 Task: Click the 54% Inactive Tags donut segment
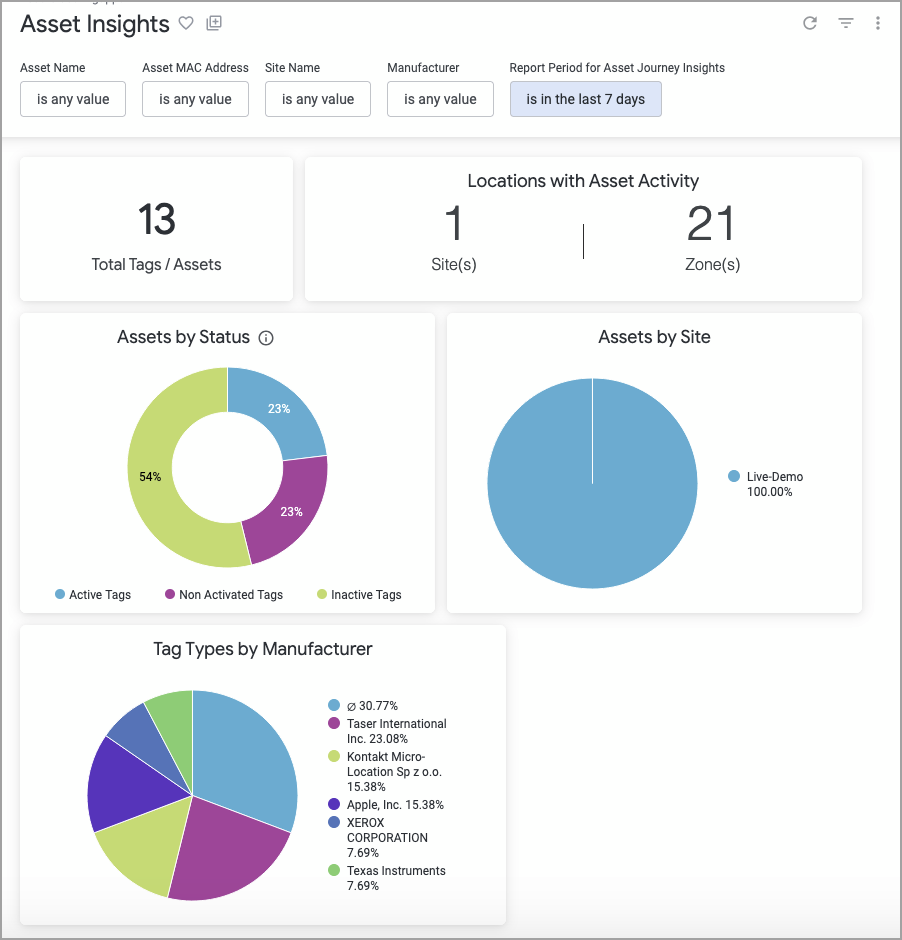[x=150, y=477]
